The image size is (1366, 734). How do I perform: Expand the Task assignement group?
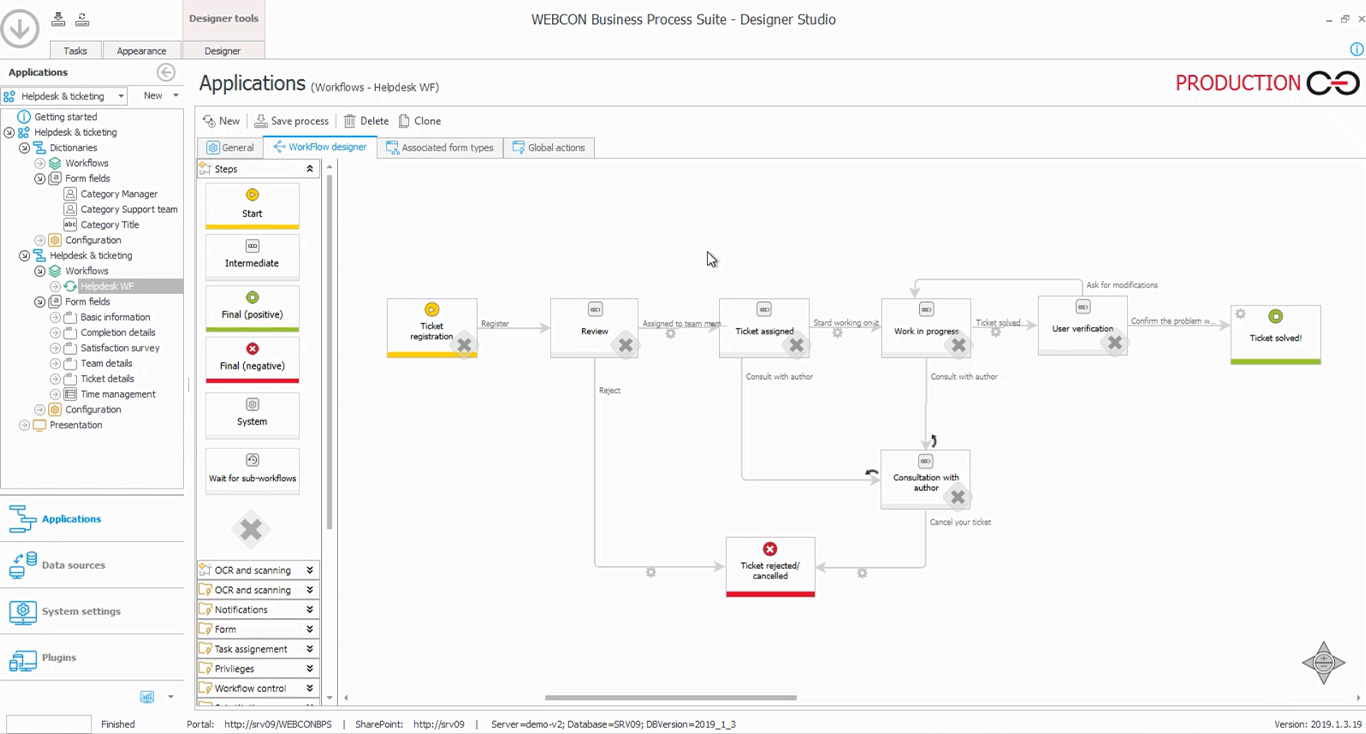(309, 649)
